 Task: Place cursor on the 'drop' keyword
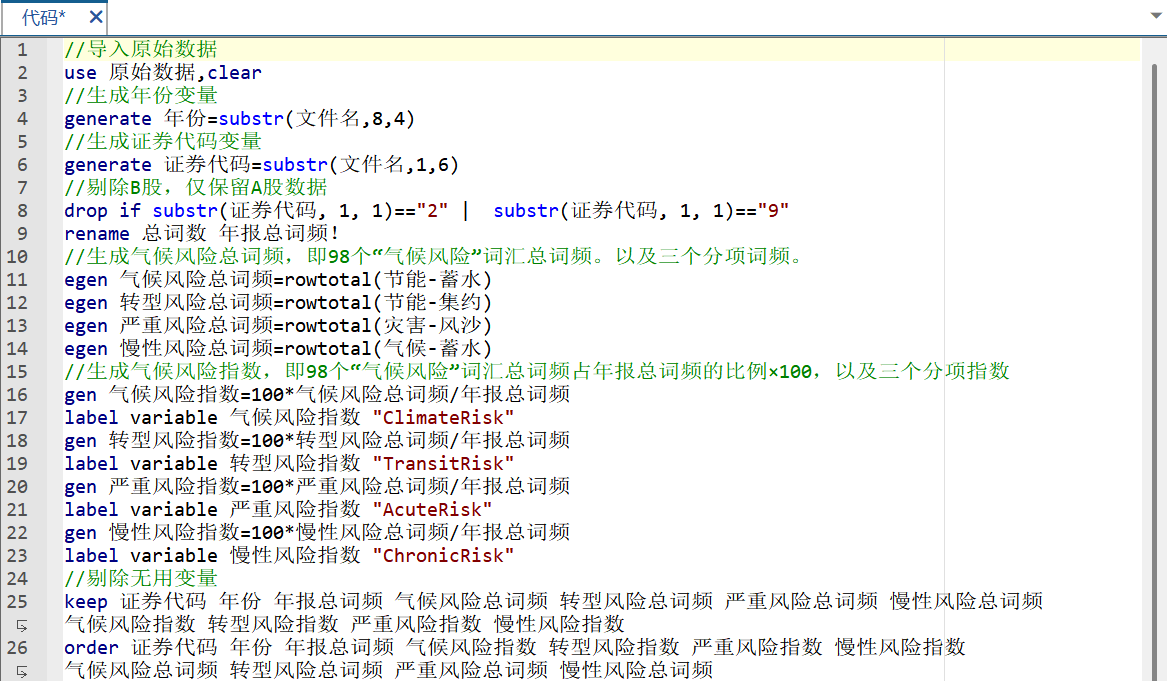(x=86, y=210)
